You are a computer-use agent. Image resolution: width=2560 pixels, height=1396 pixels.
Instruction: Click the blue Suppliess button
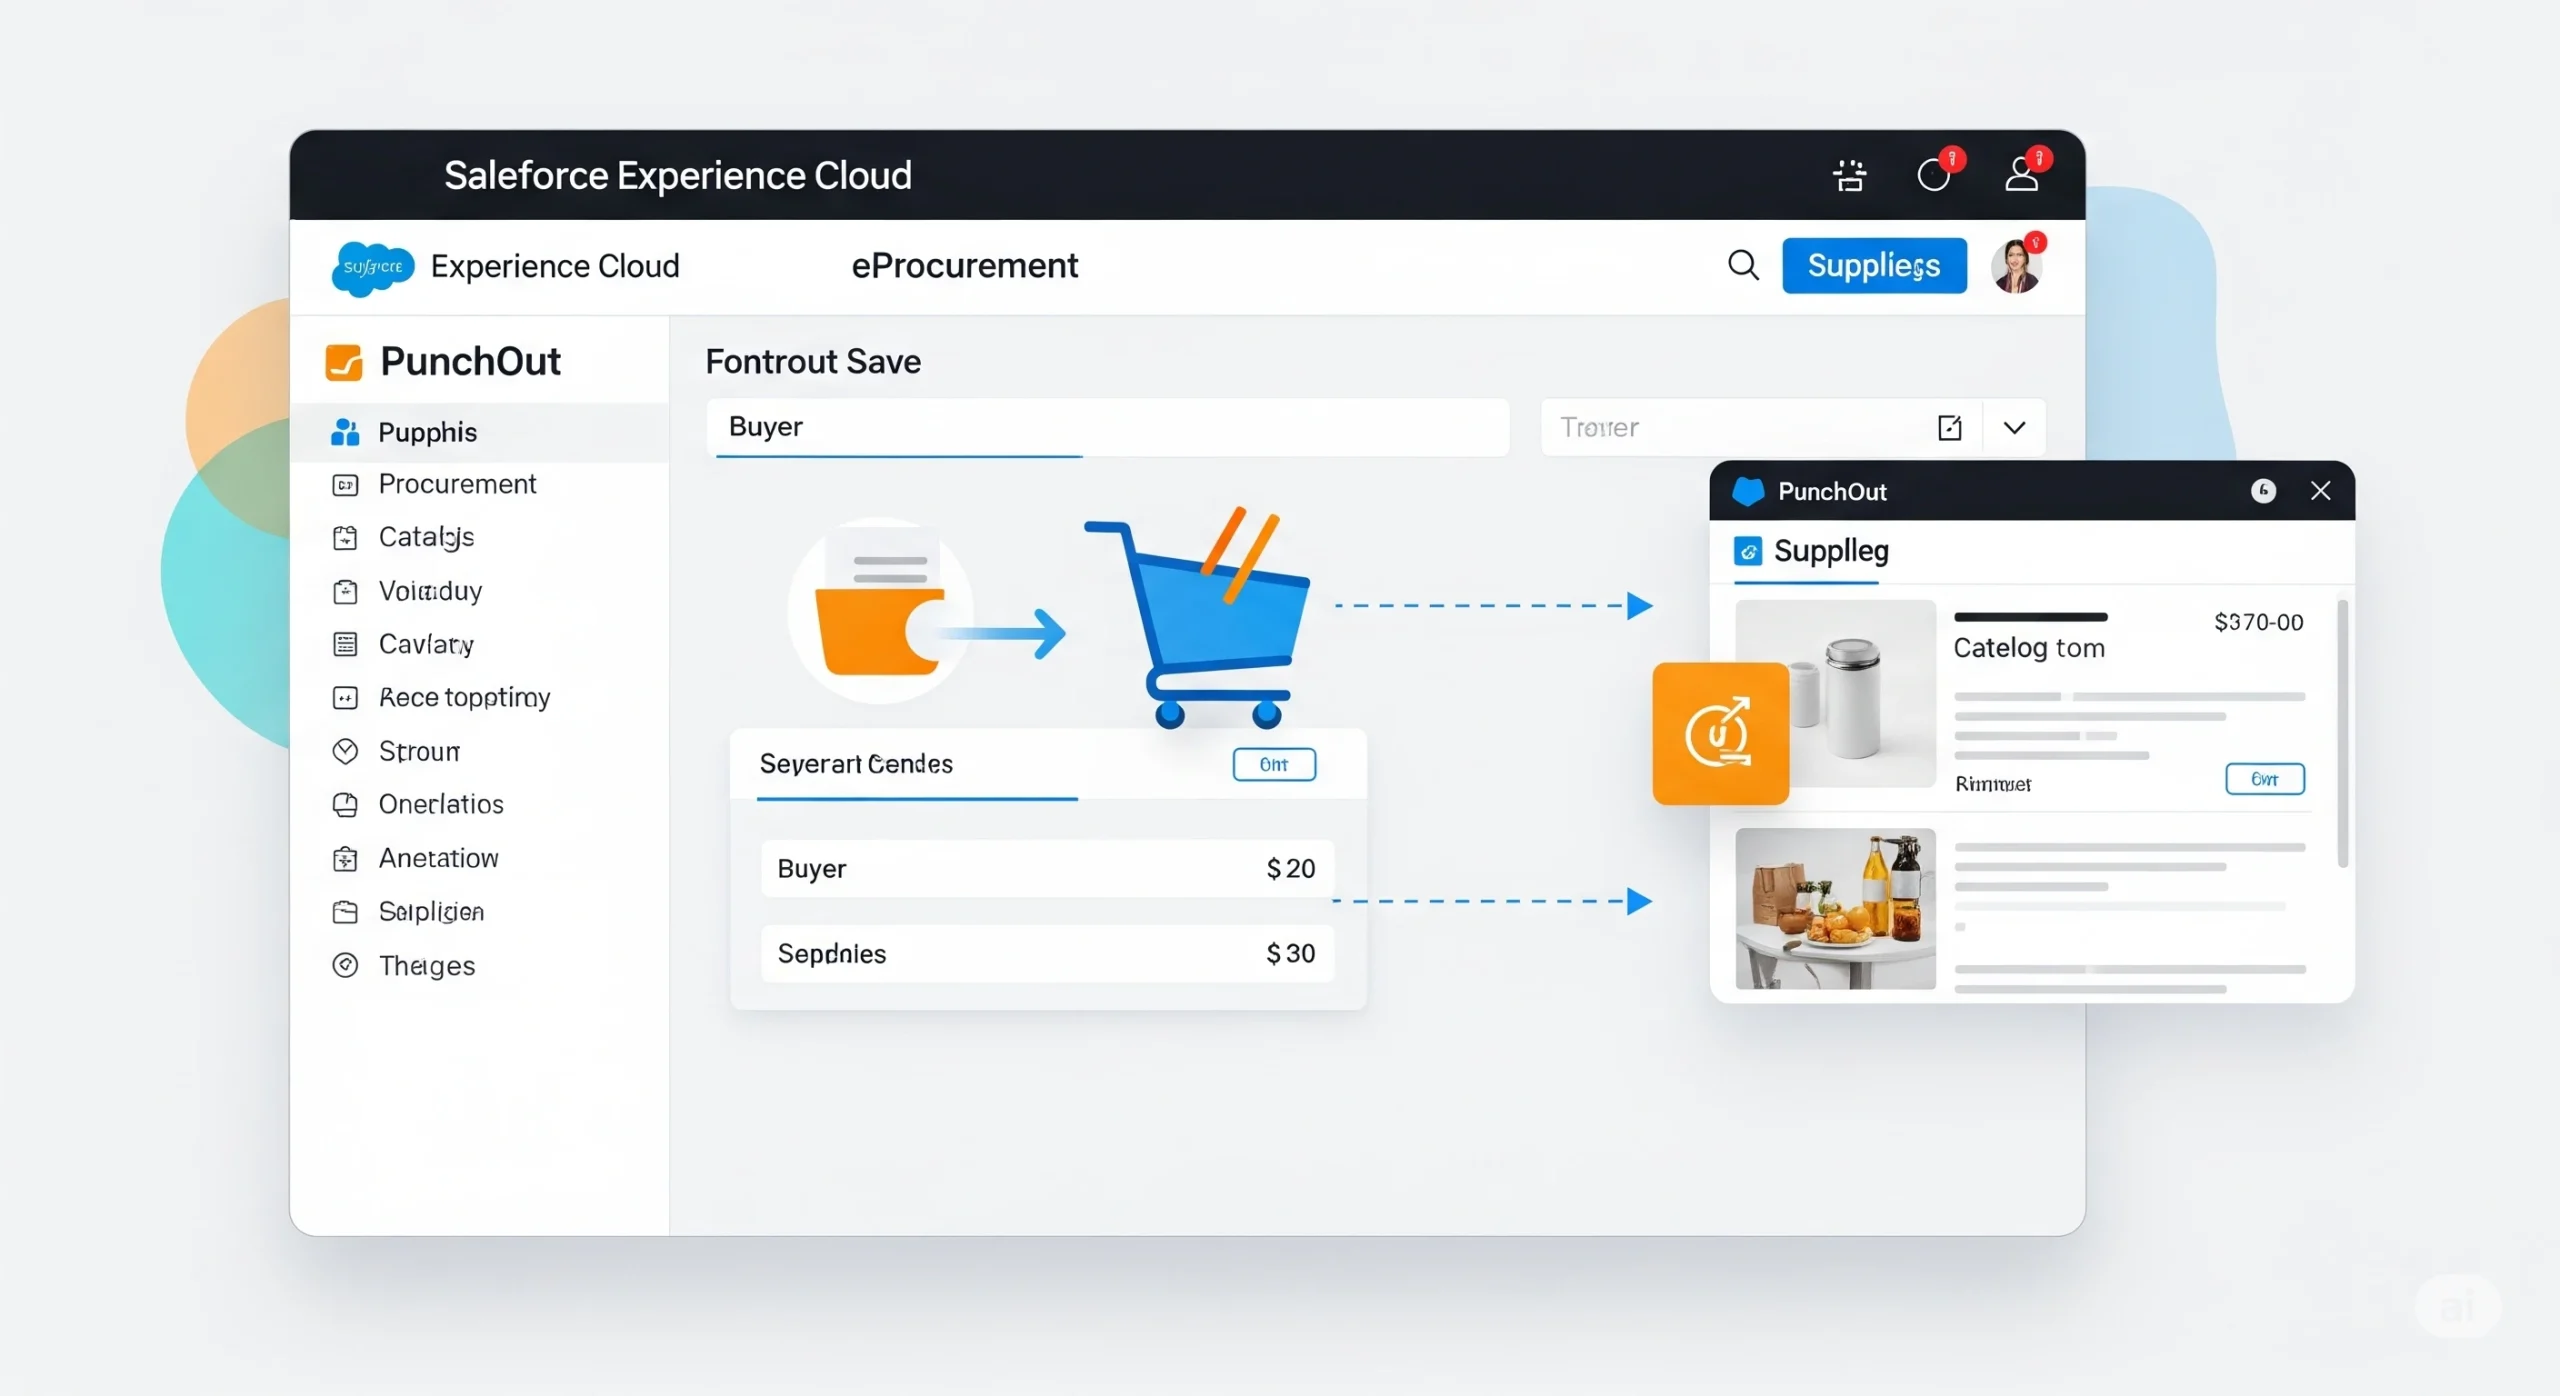coord(1873,266)
